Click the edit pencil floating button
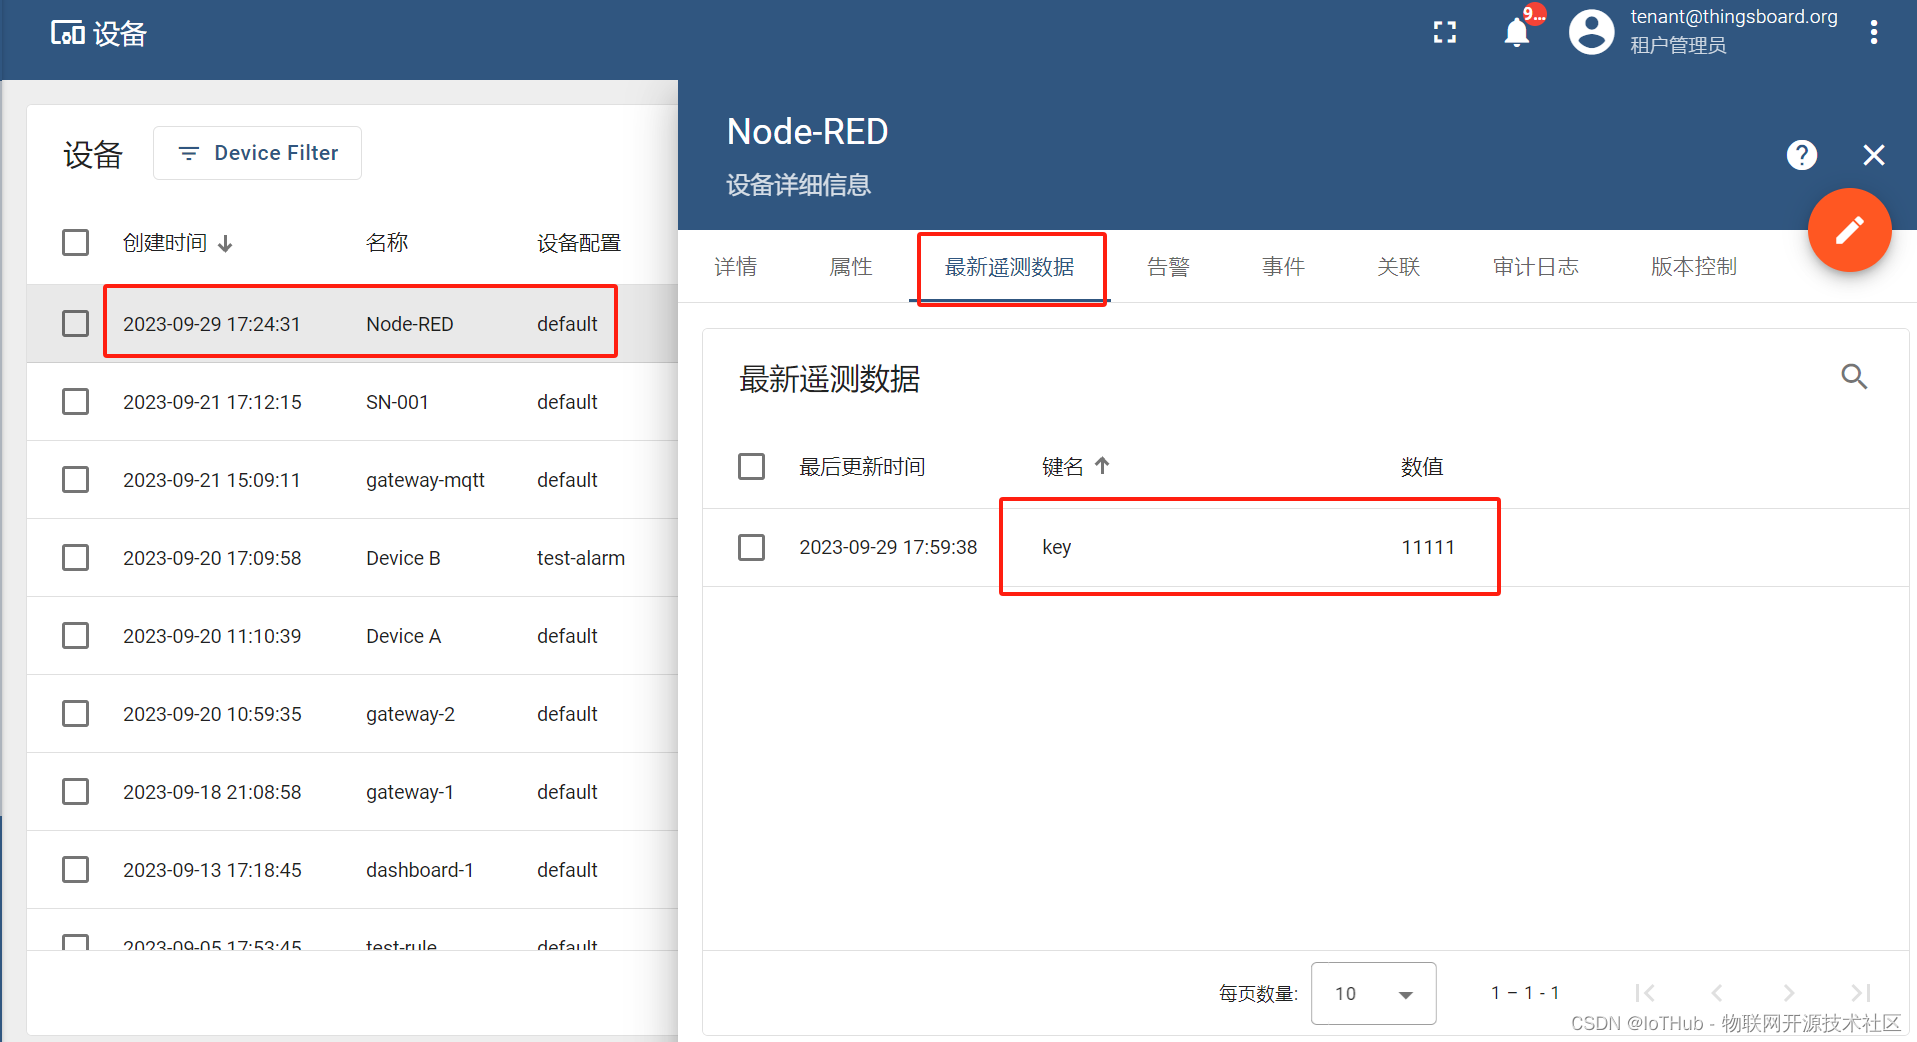Screen dimensions: 1917x1042 pyautogui.click(x=1849, y=230)
